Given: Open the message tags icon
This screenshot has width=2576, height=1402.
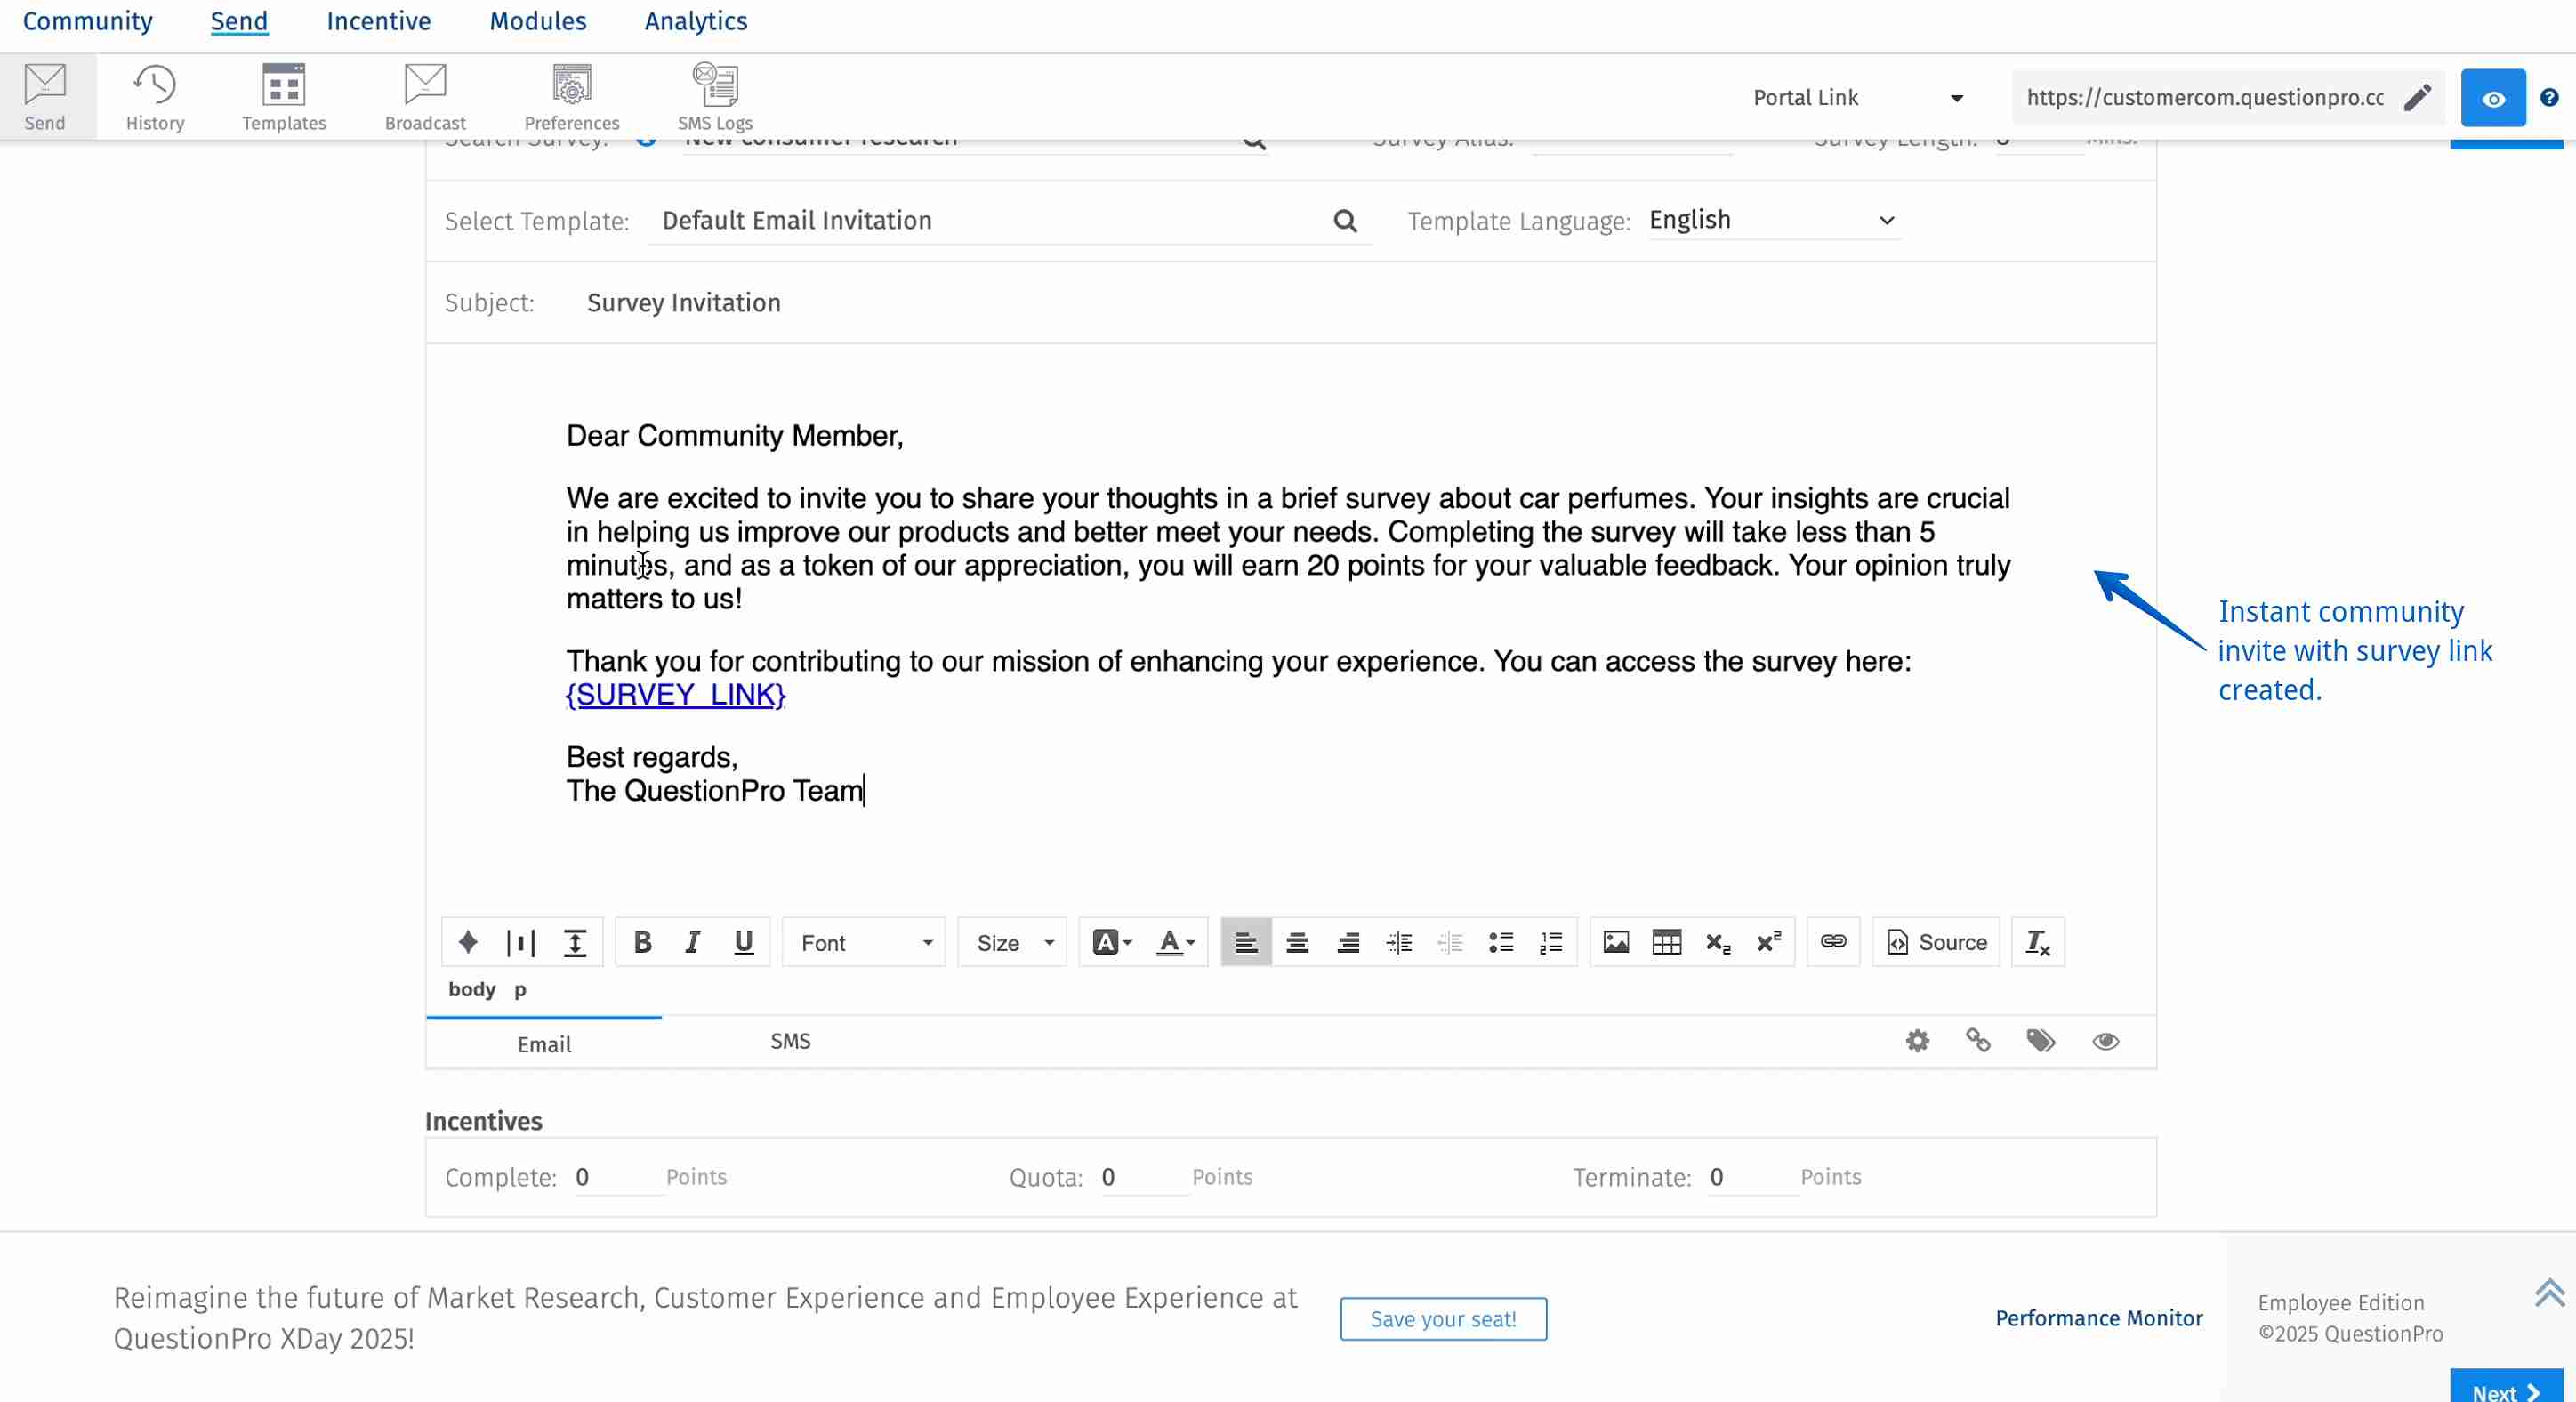Looking at the screenshot, I should click(x=2041, y=1040).
